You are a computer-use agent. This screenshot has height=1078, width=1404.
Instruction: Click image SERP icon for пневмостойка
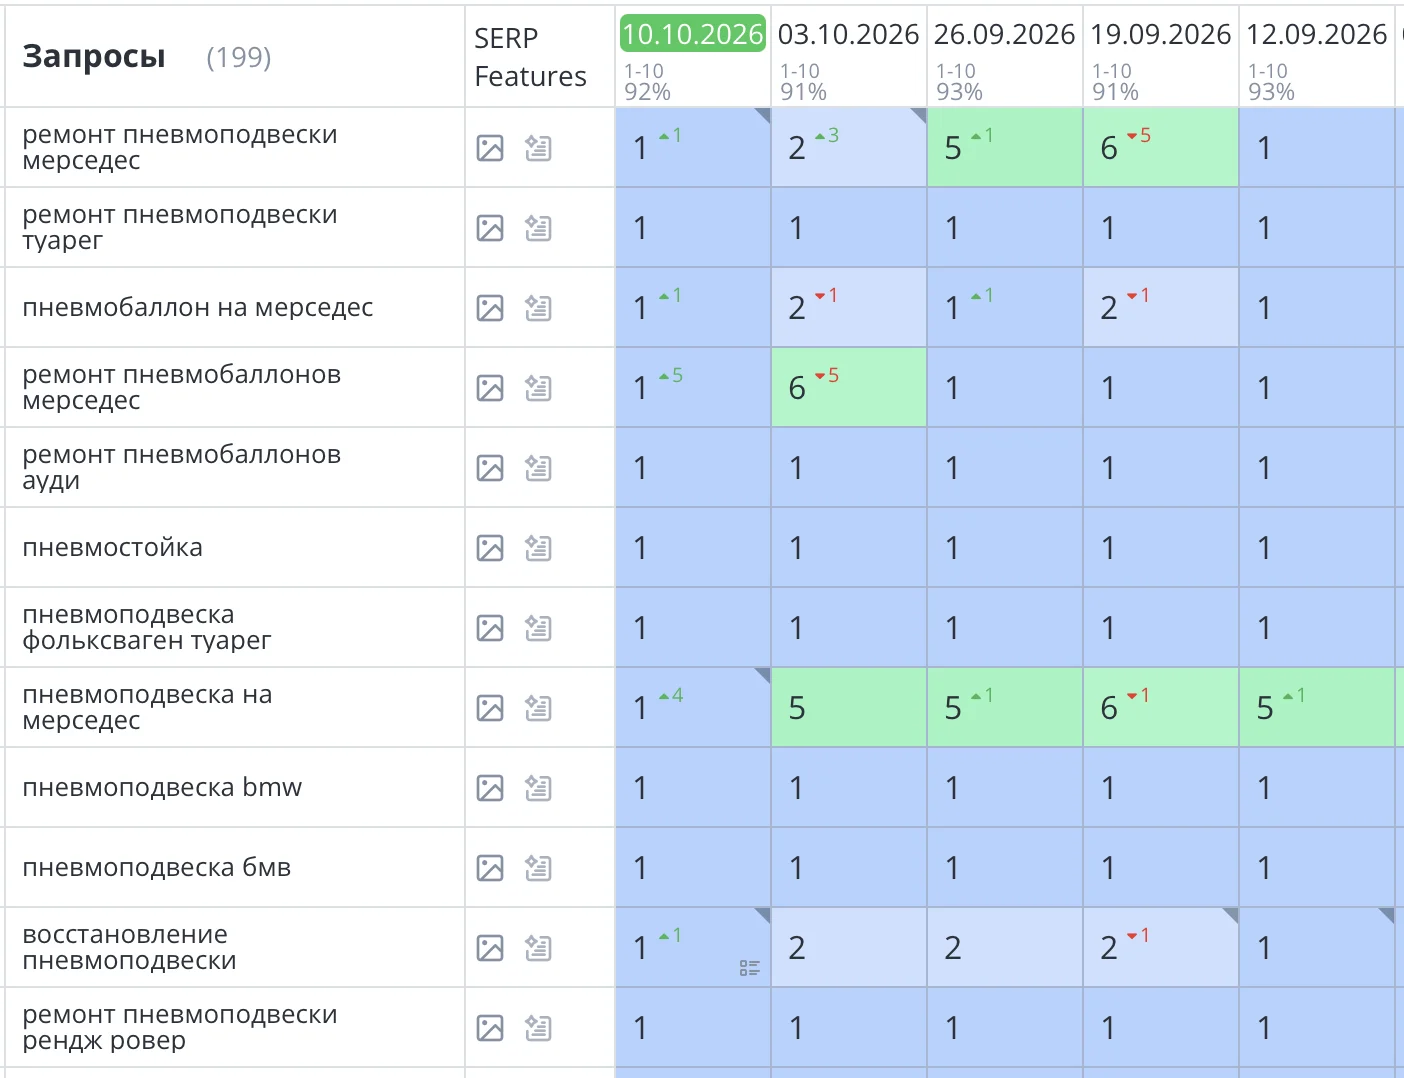click(x=490, y=548)
